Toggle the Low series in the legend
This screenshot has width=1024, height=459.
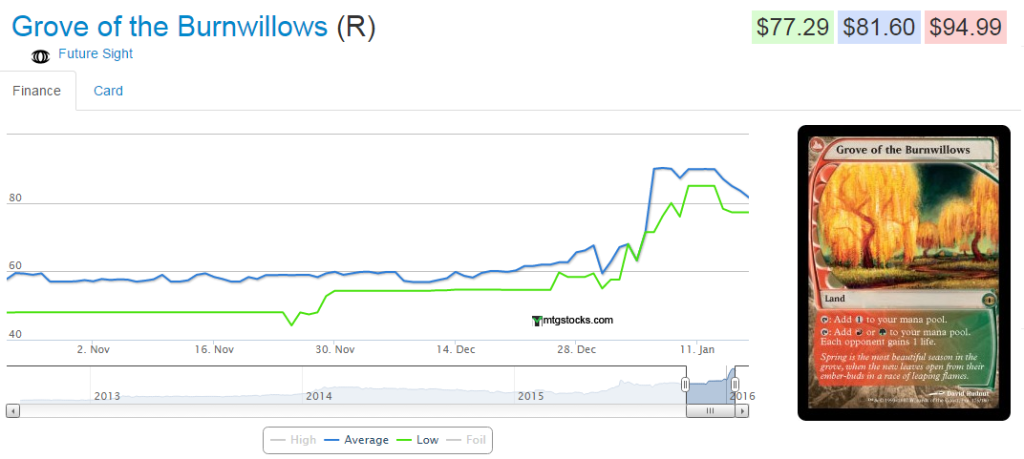pos(417,440)
